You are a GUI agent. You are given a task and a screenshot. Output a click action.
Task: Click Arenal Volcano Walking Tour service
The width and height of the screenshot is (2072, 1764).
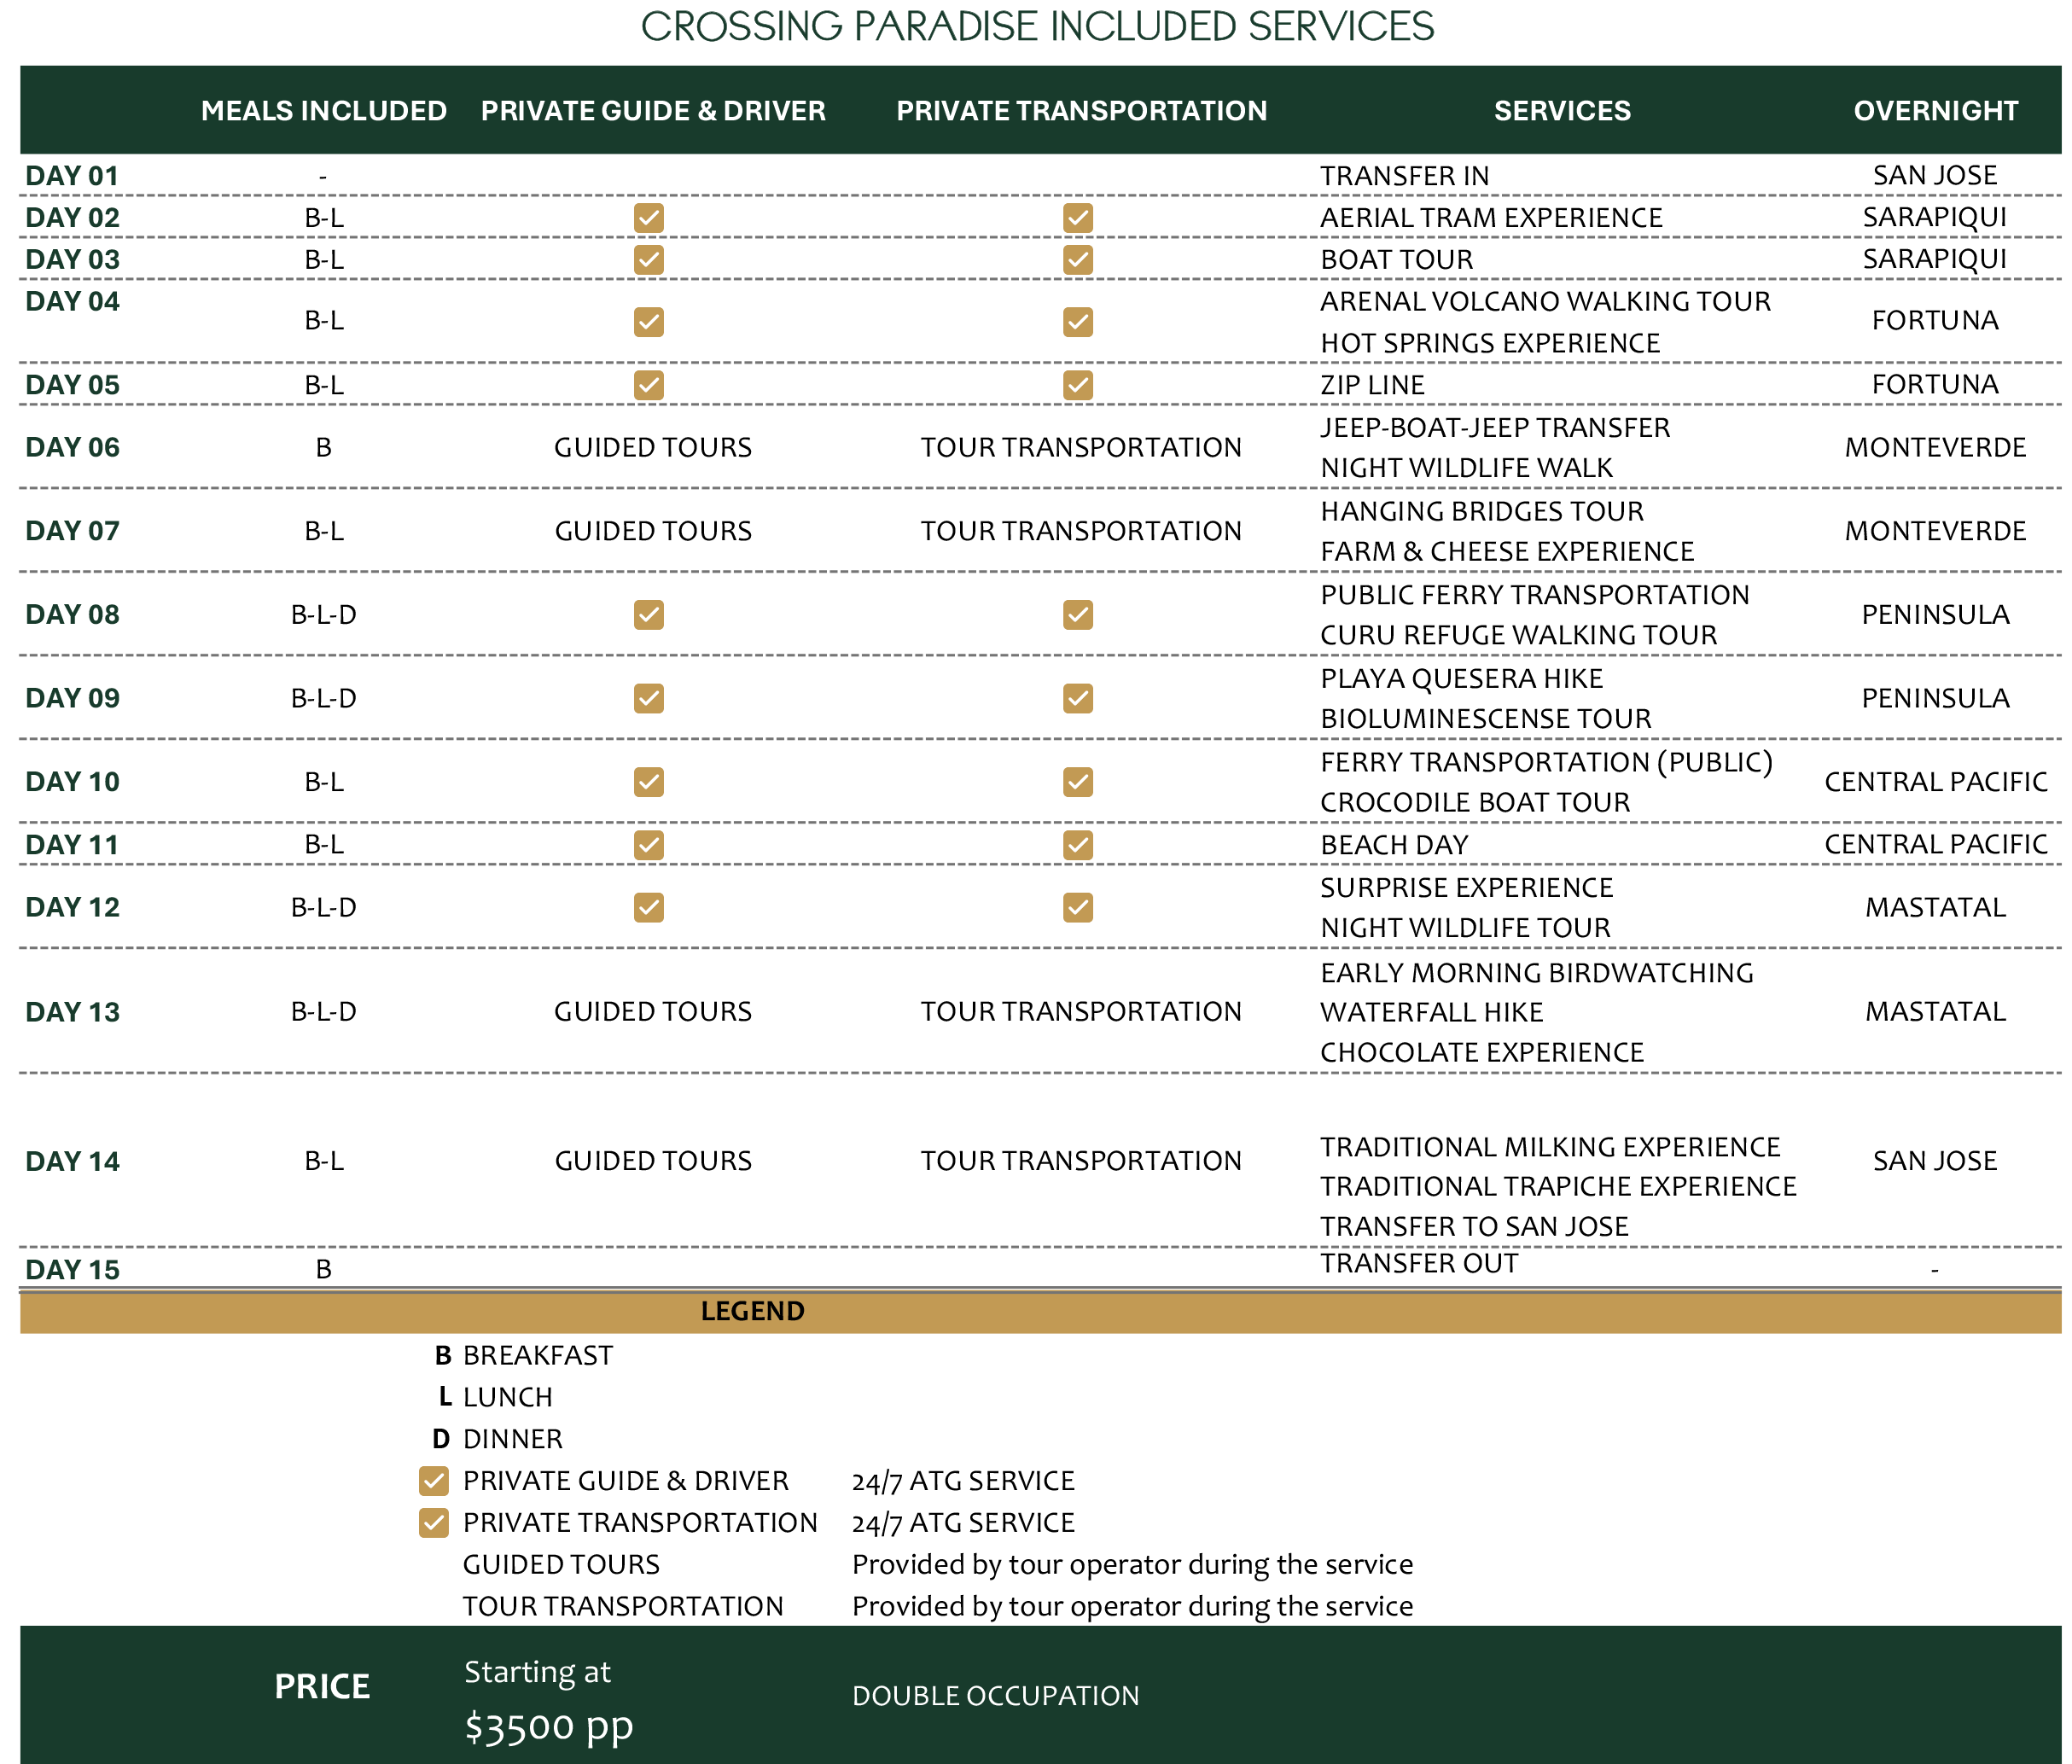pyautogui.click(x=1545, y=301)
